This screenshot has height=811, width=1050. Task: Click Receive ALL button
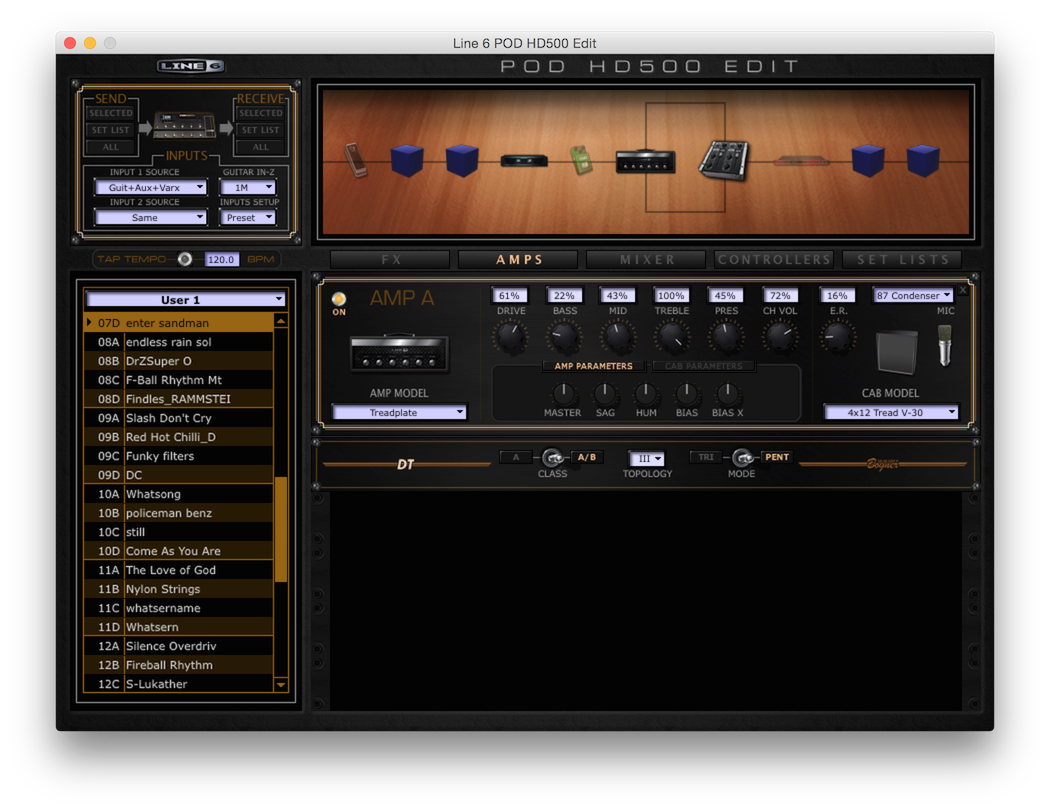point(260,147)
